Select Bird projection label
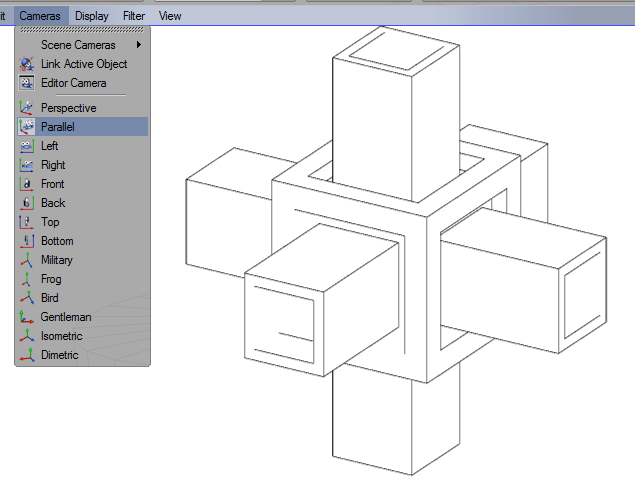Image resolution: width=635 pixels, height=488 pixels. (50, 298)
